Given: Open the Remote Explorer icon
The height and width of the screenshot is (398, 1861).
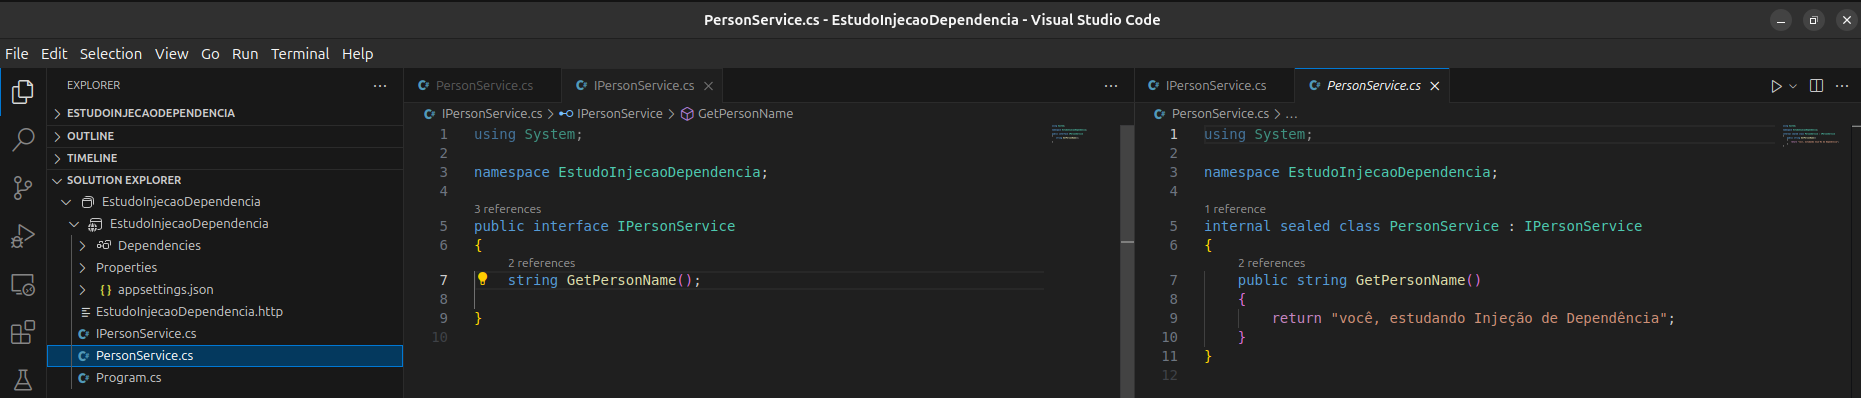Looking at the screenshot, I should tap(22, 285).
